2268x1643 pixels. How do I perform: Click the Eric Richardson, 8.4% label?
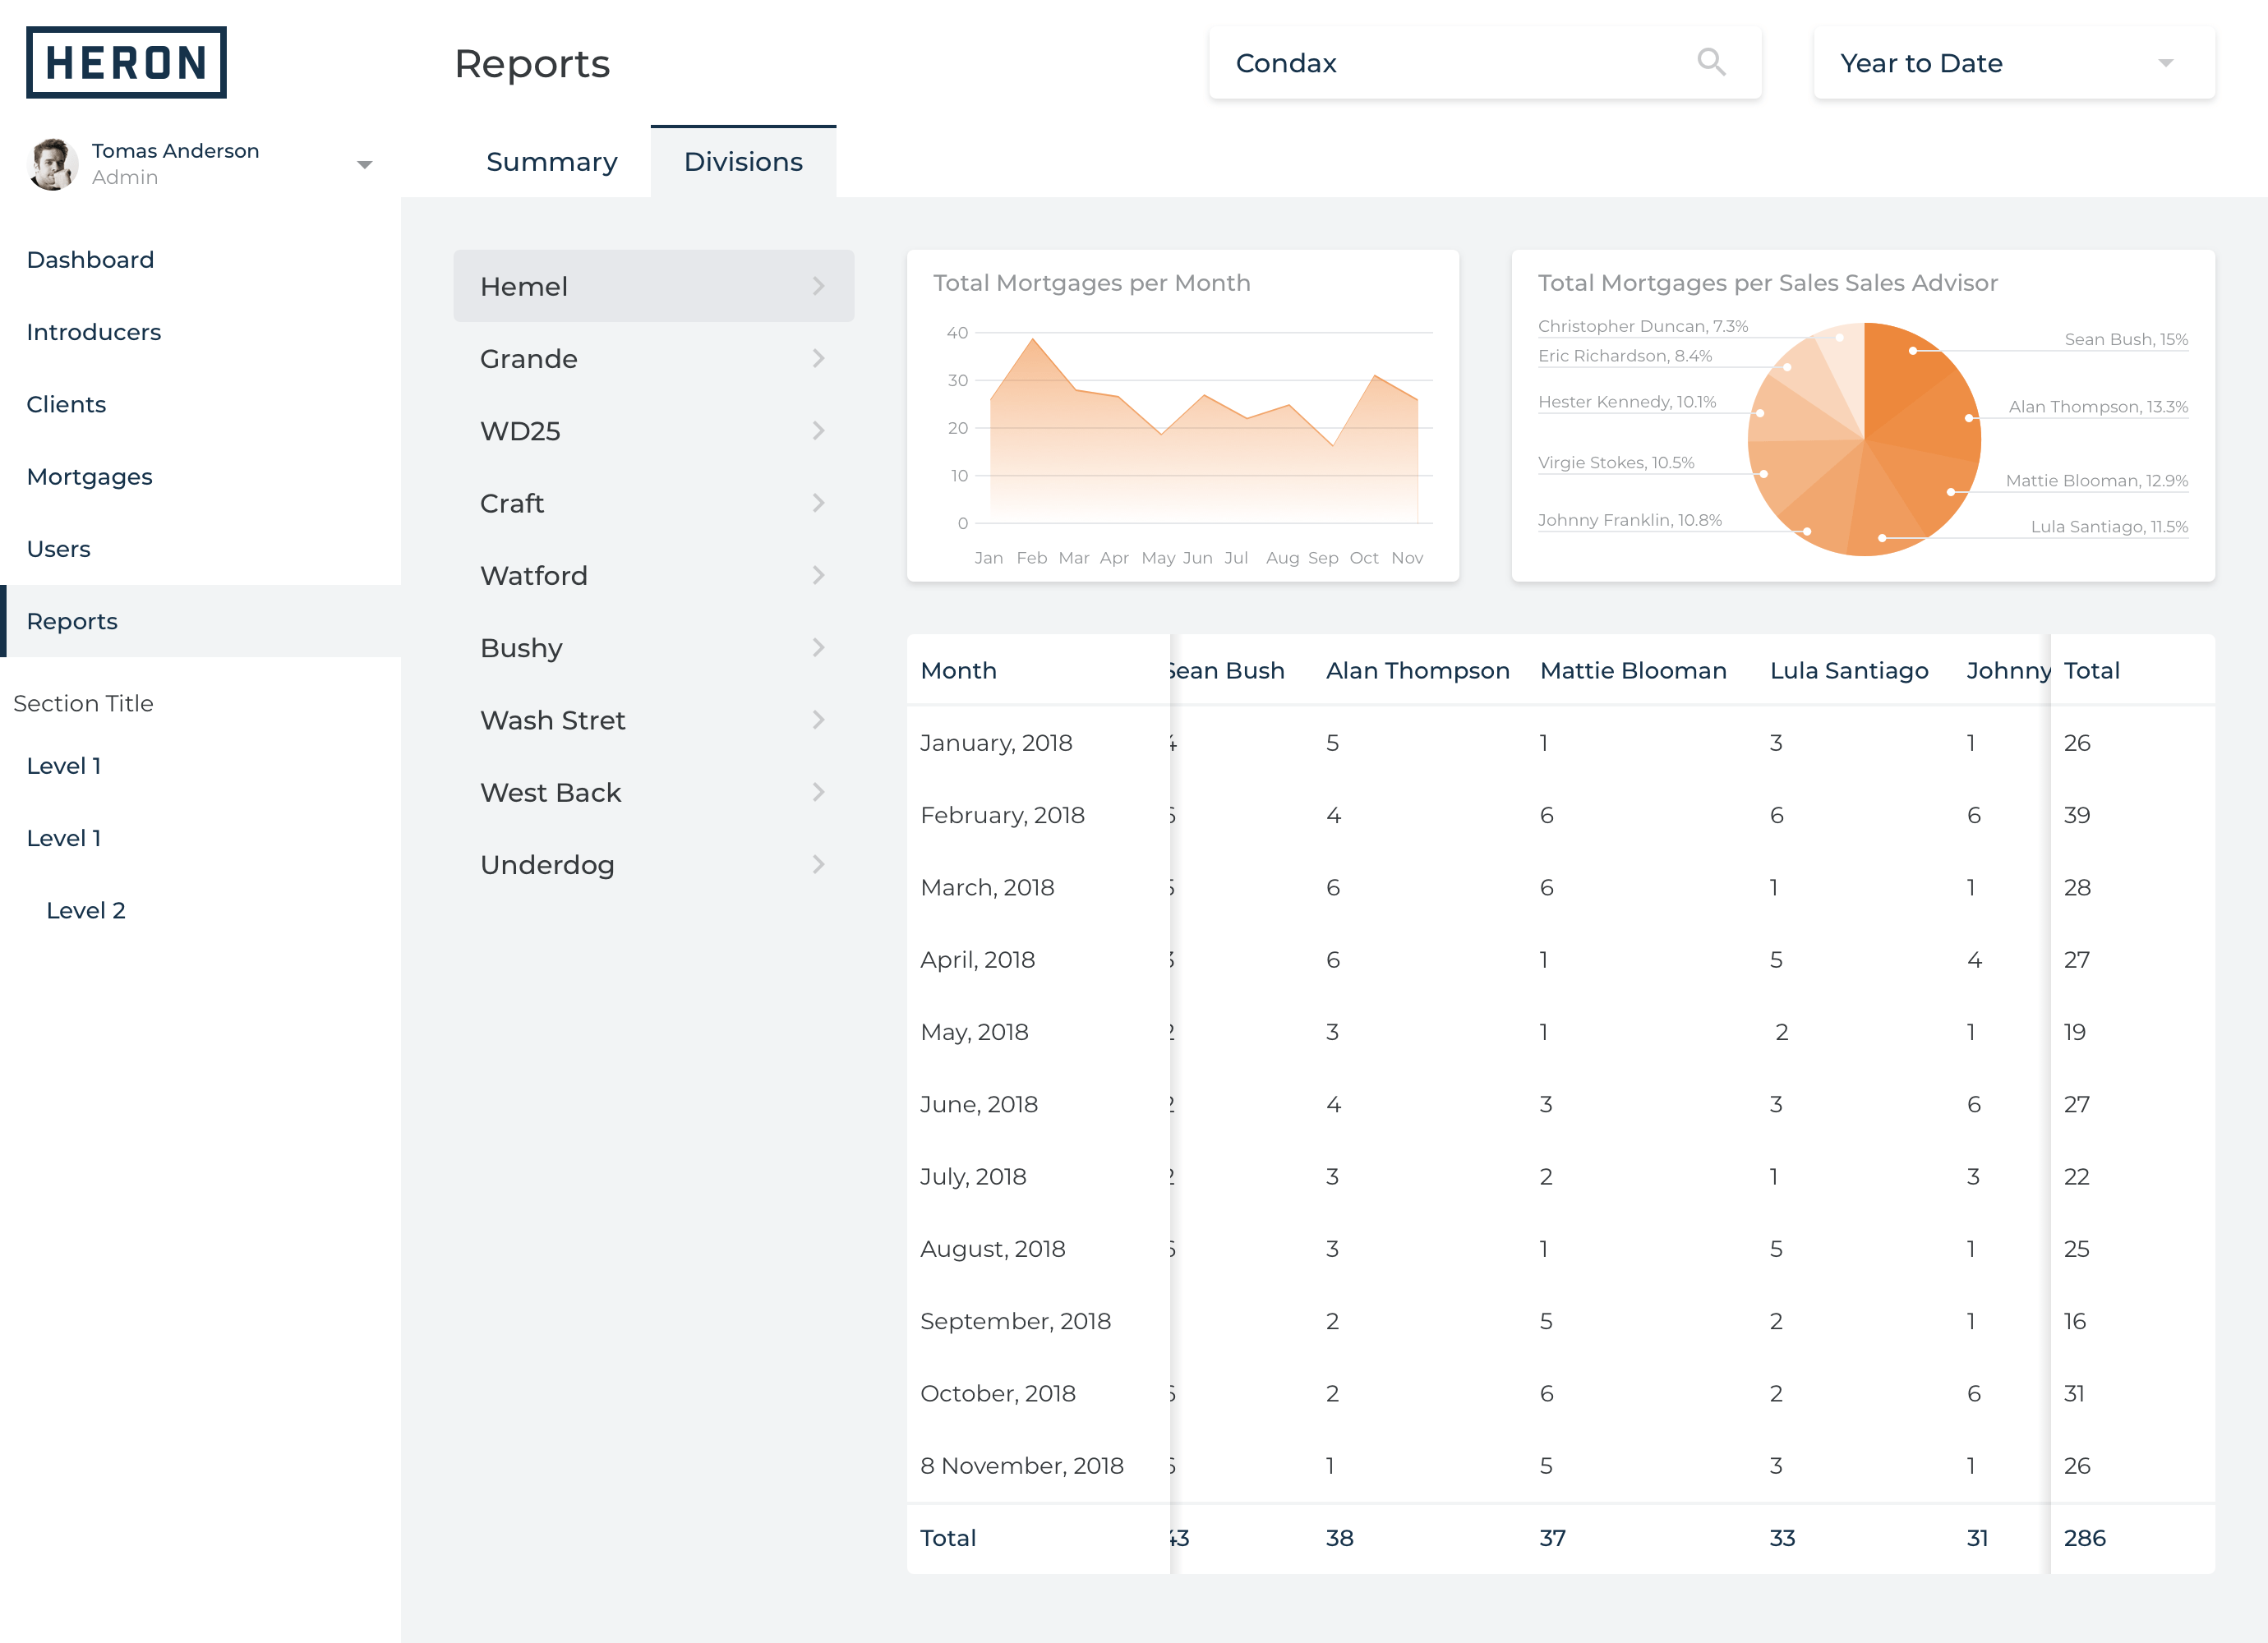click(x=1625, y=356)
